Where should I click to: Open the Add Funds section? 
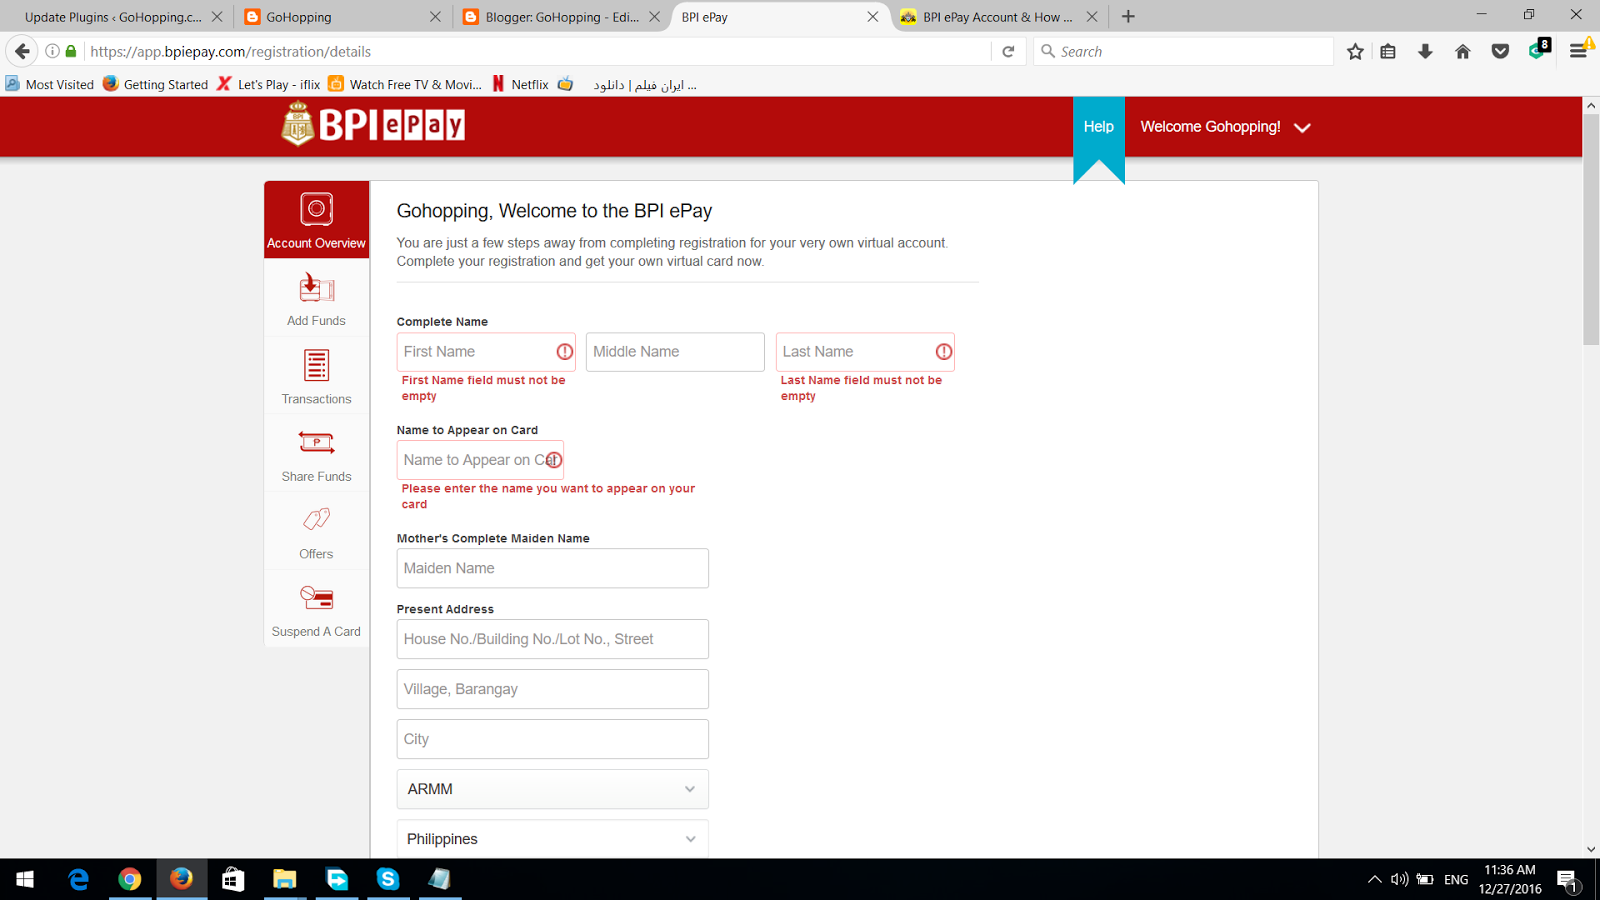(316, 298)
